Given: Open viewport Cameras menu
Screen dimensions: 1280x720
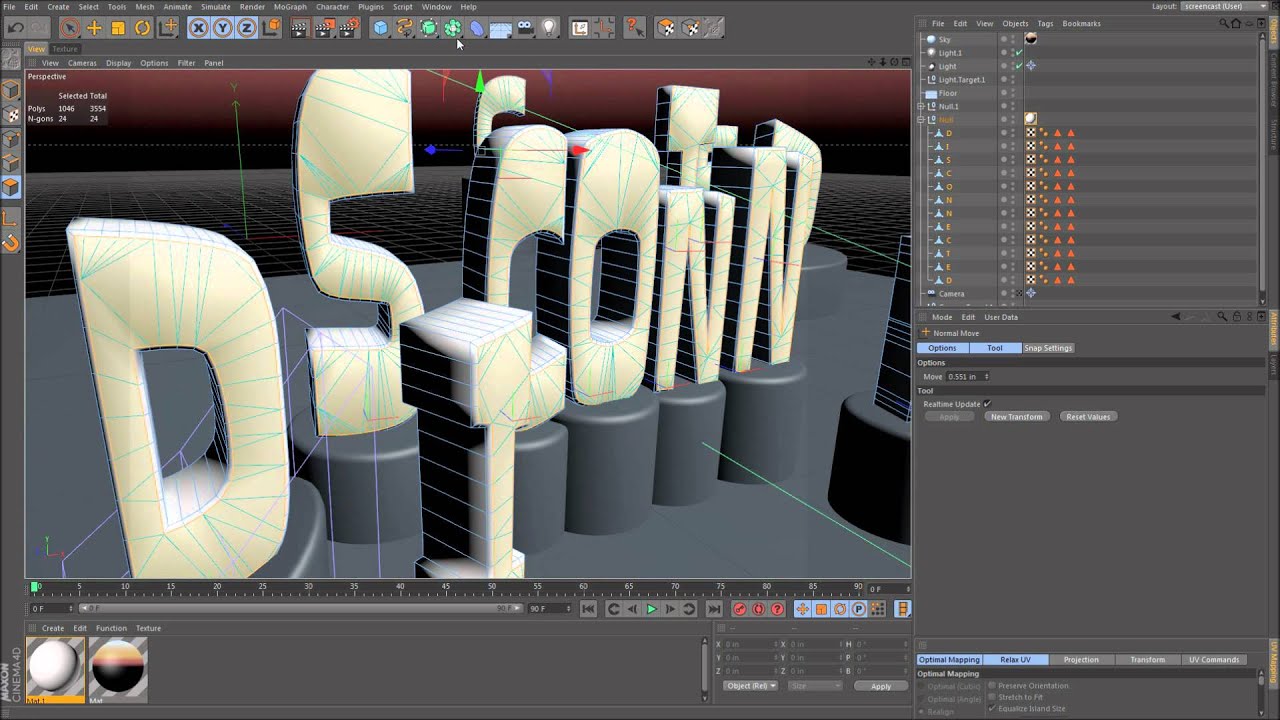Looking at the screenshot, I should click(82, 63).
